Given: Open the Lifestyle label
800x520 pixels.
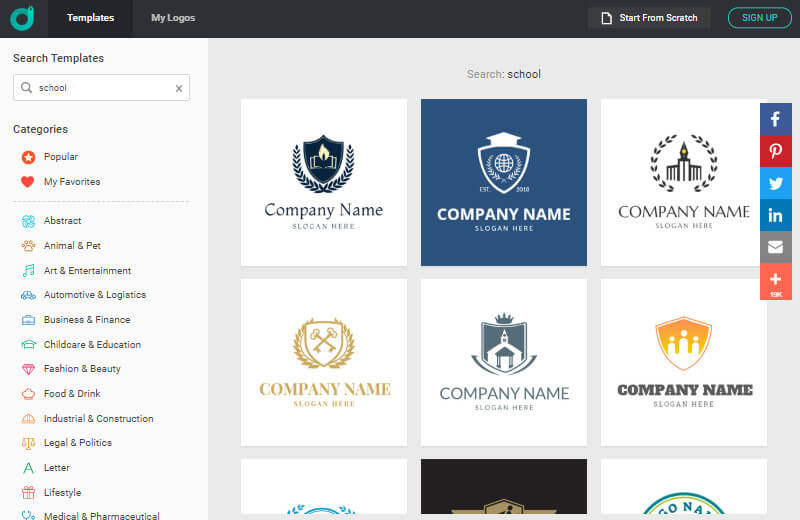Looking at the screenshot, I should pos(62,492).
